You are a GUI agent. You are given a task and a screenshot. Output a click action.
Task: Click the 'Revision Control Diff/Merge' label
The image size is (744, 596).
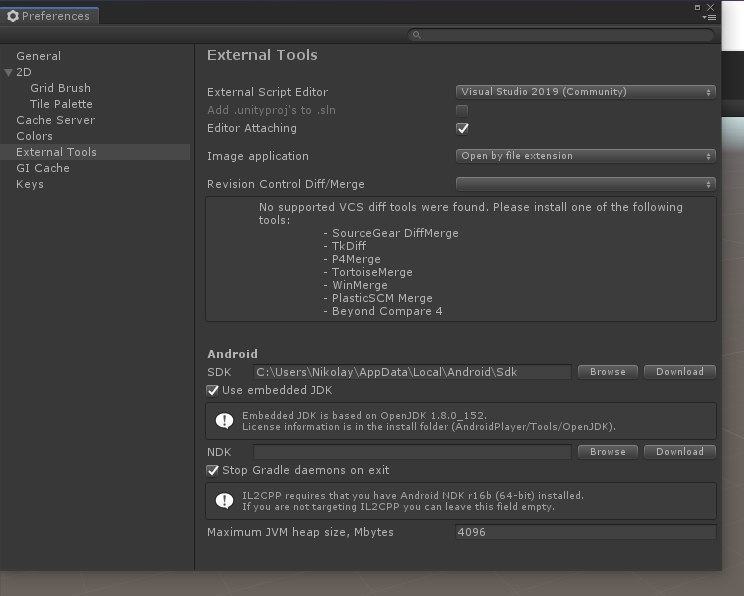tap(286, 184)
